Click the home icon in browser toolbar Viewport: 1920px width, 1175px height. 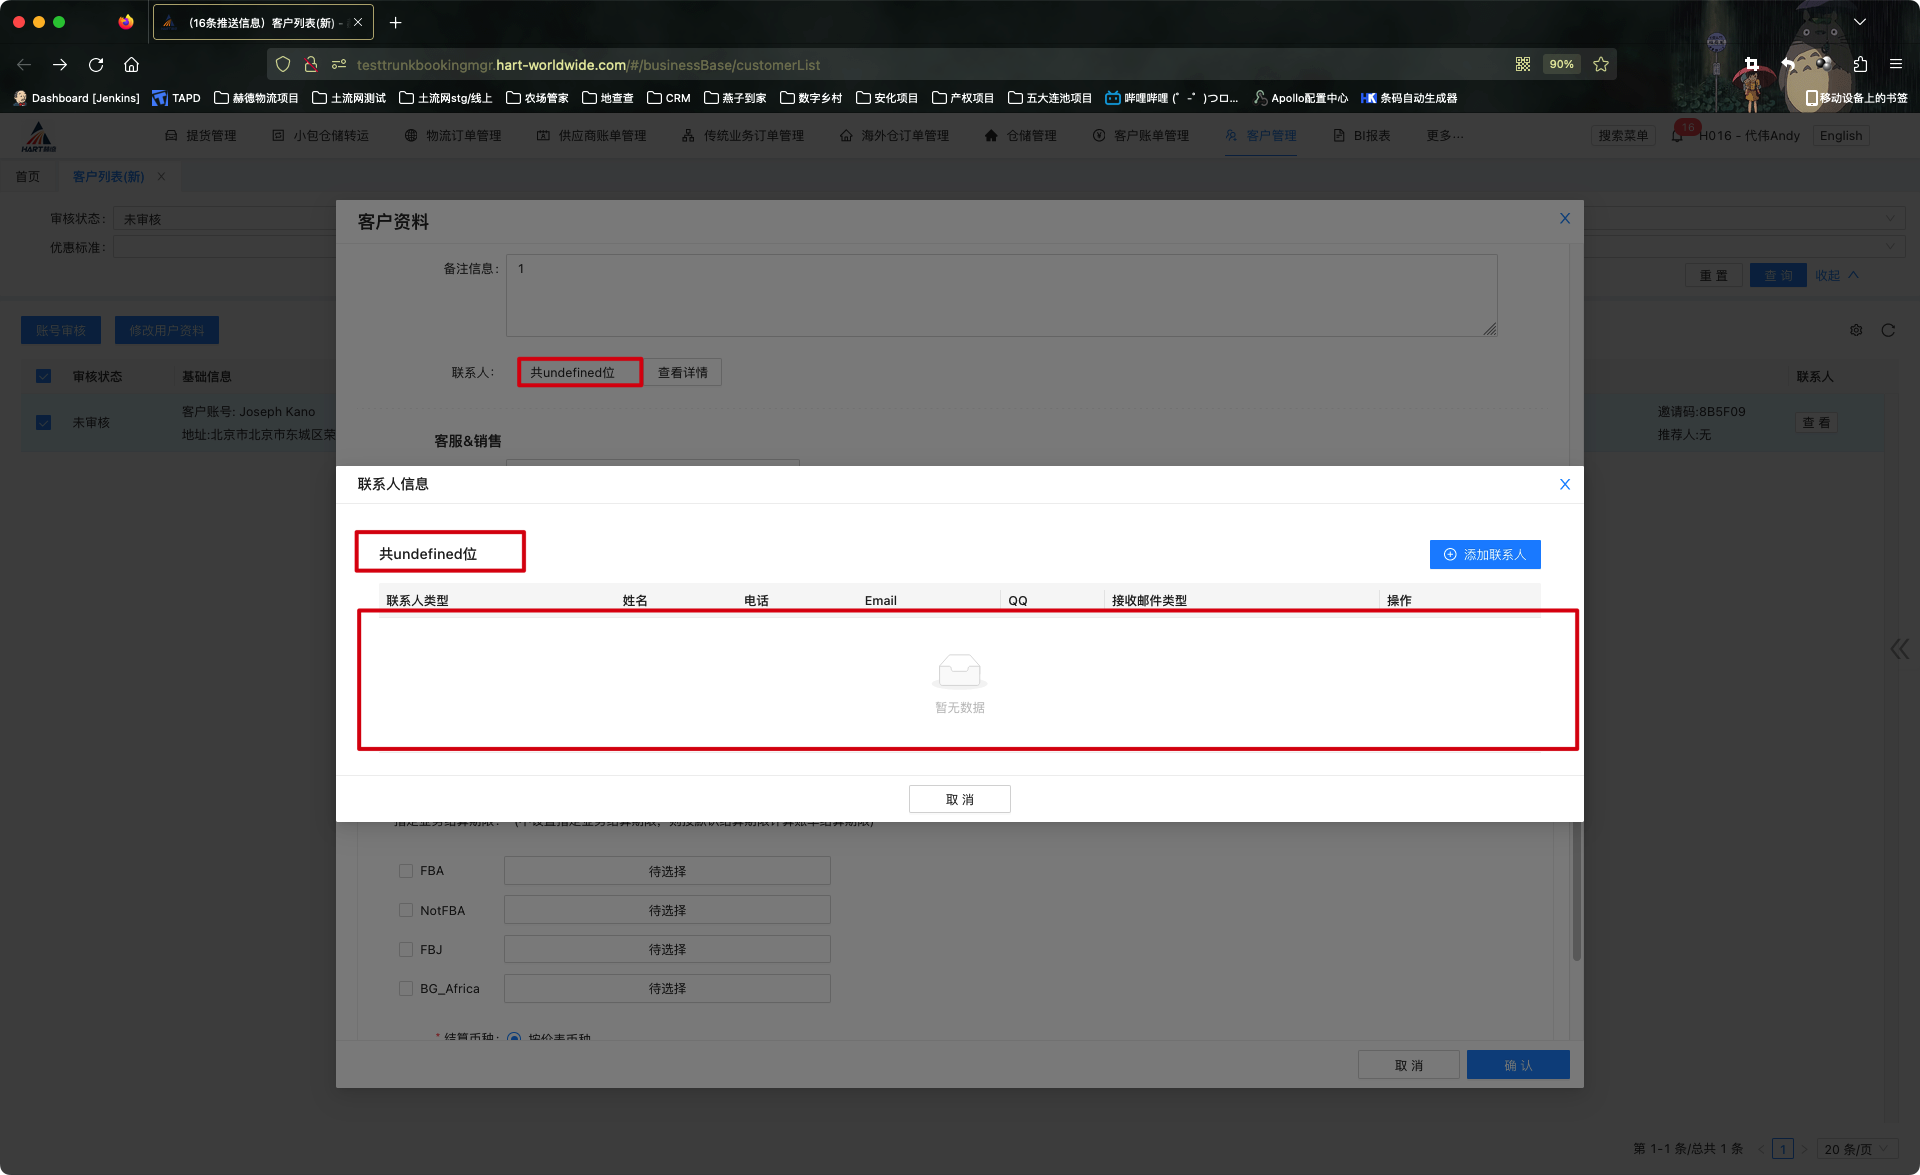[131, 65]
